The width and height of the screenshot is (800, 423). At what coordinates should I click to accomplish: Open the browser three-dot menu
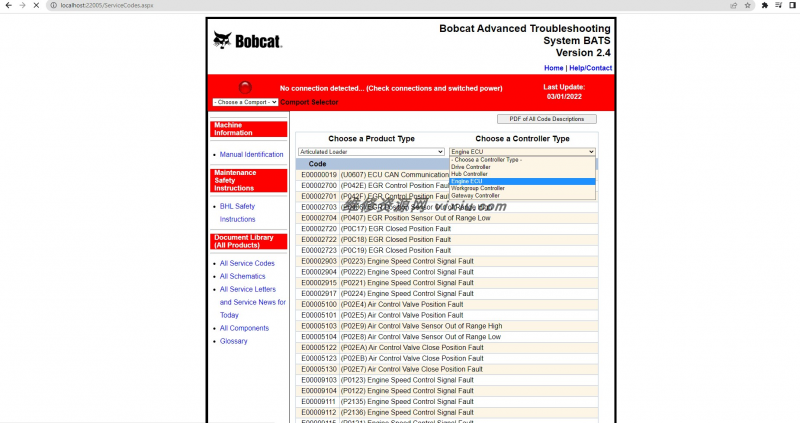(x=793, y=5)
